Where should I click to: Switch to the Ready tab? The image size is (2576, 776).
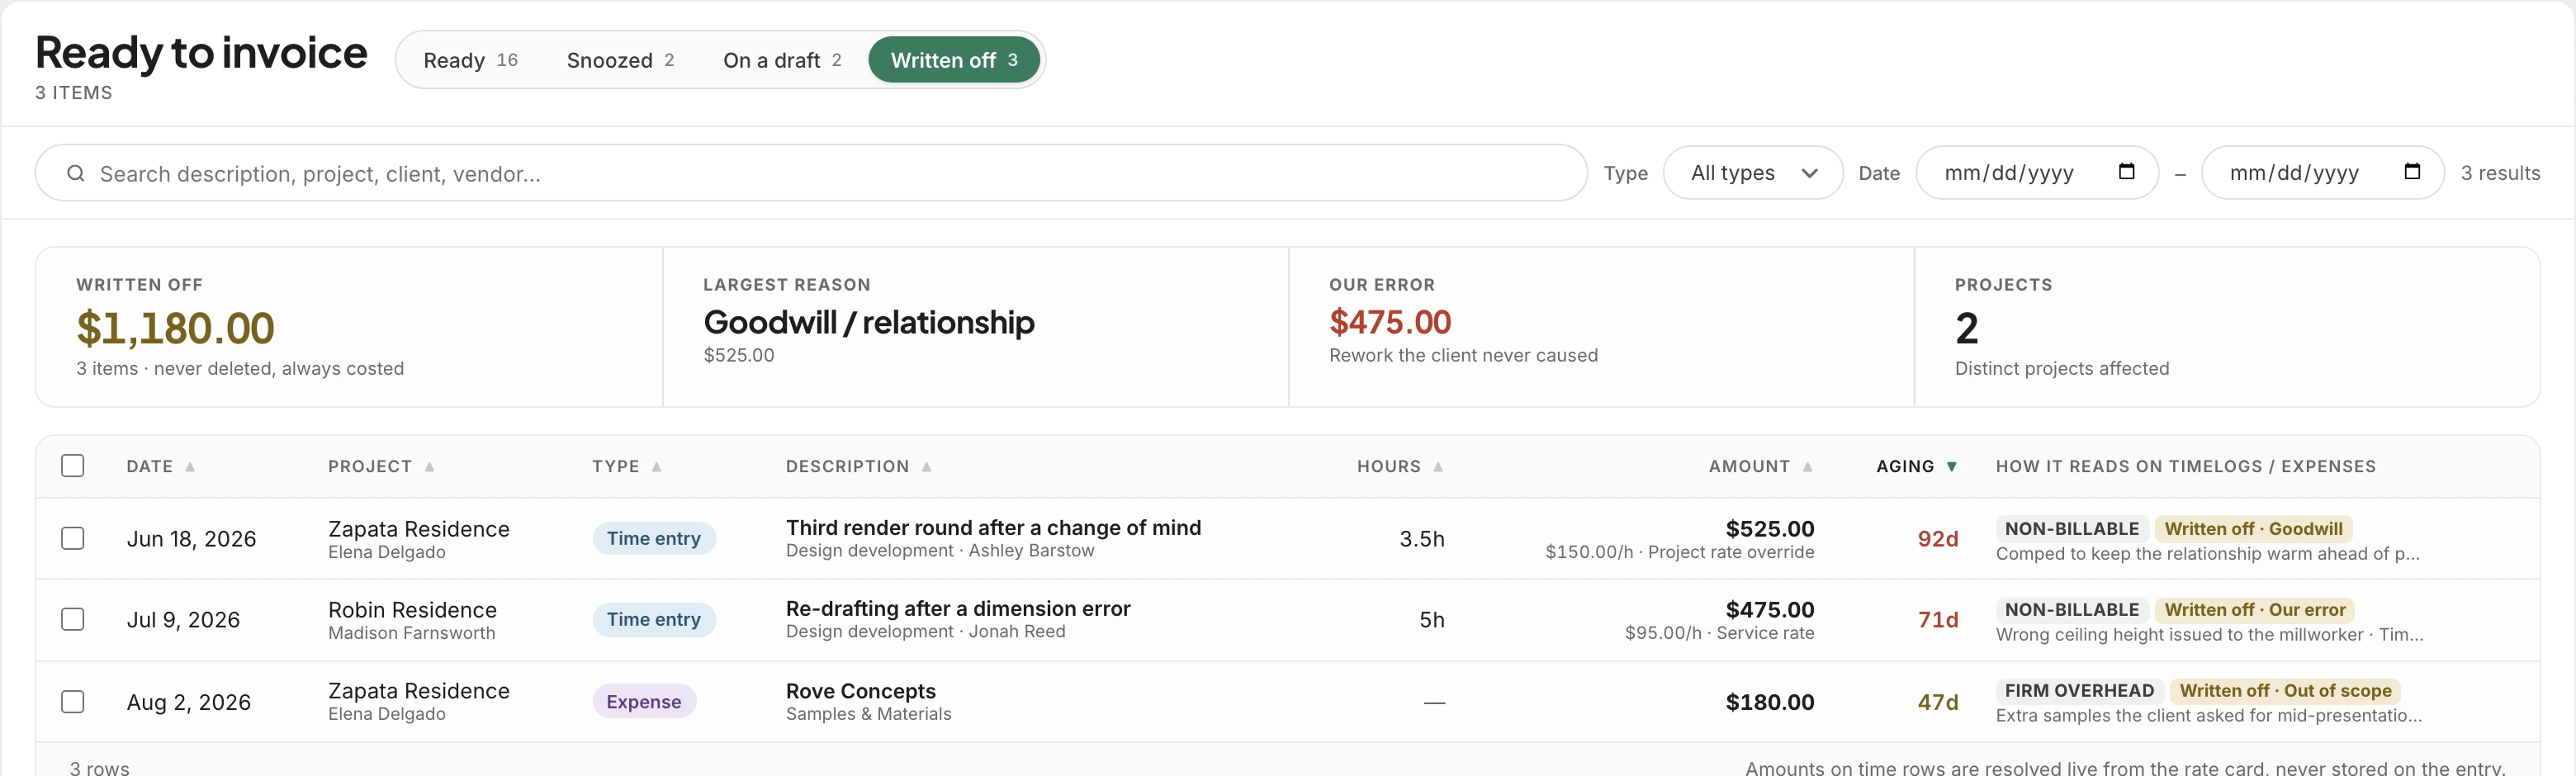(470, 60)
